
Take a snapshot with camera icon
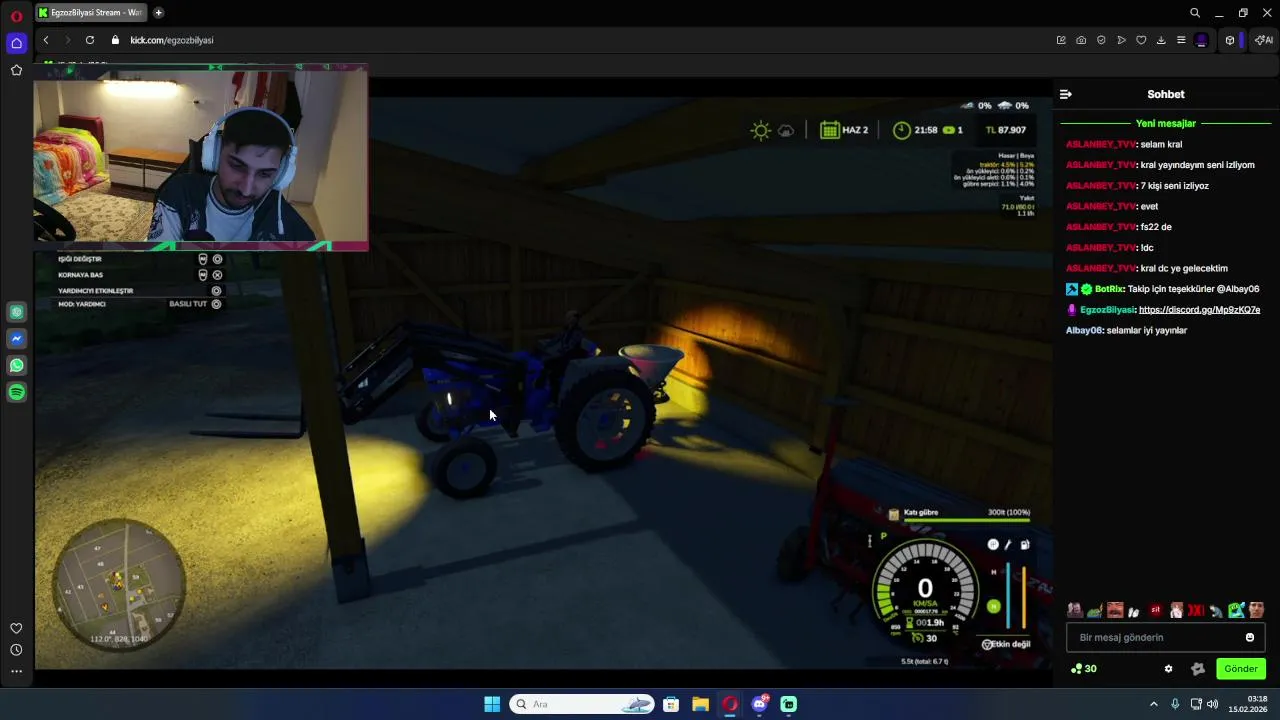1081,40
